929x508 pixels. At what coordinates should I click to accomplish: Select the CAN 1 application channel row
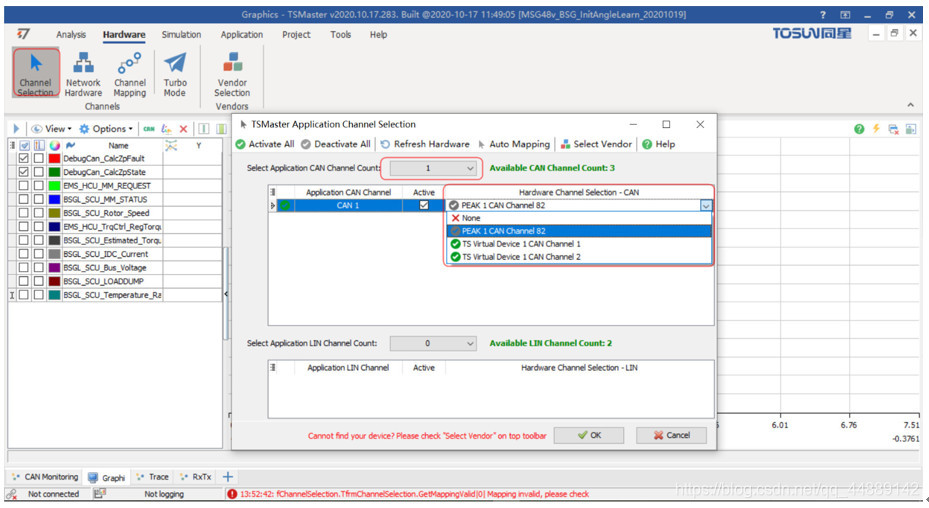pos(348,205)
